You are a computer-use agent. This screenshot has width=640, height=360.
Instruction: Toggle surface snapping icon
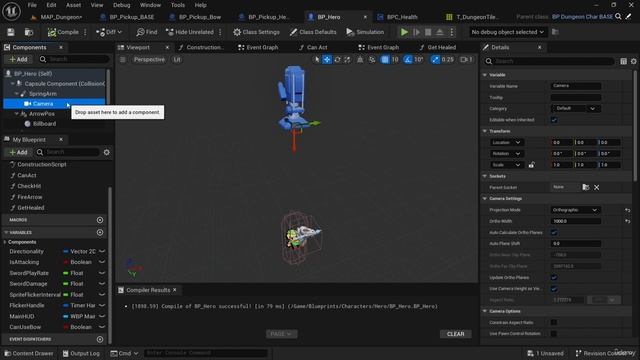point(372,60)
